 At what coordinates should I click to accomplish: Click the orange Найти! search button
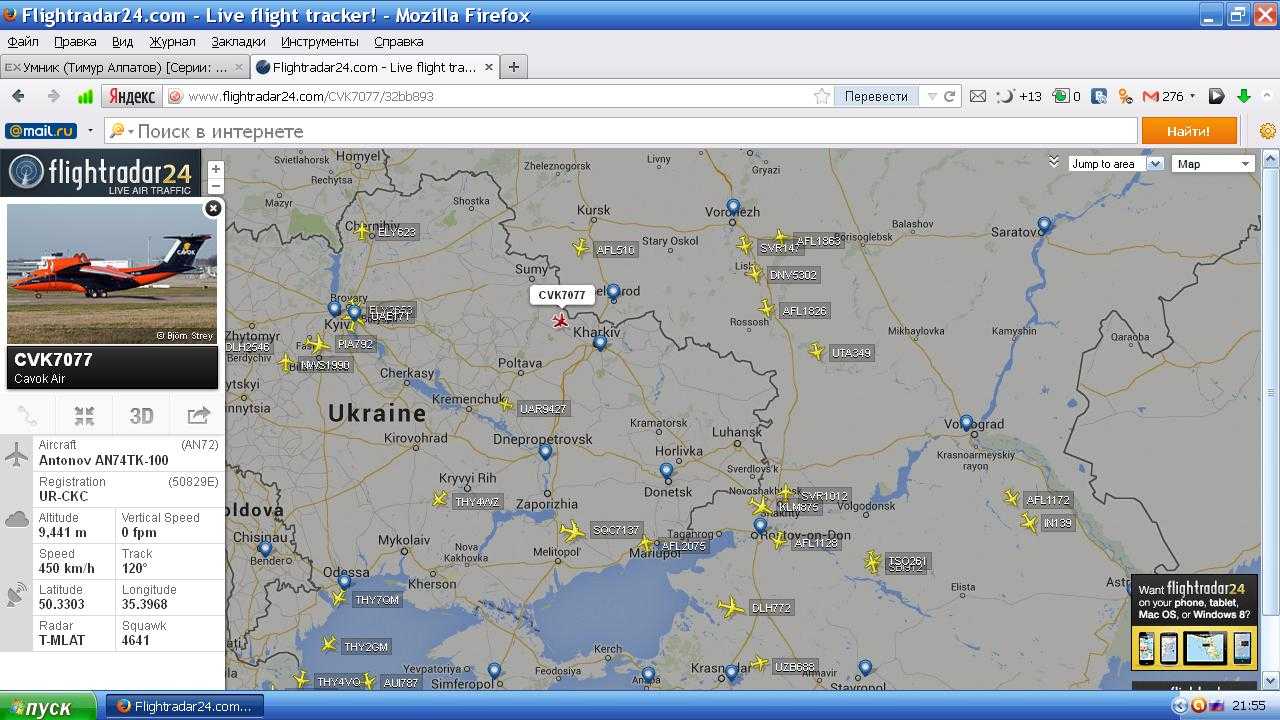coord(1188,131)
